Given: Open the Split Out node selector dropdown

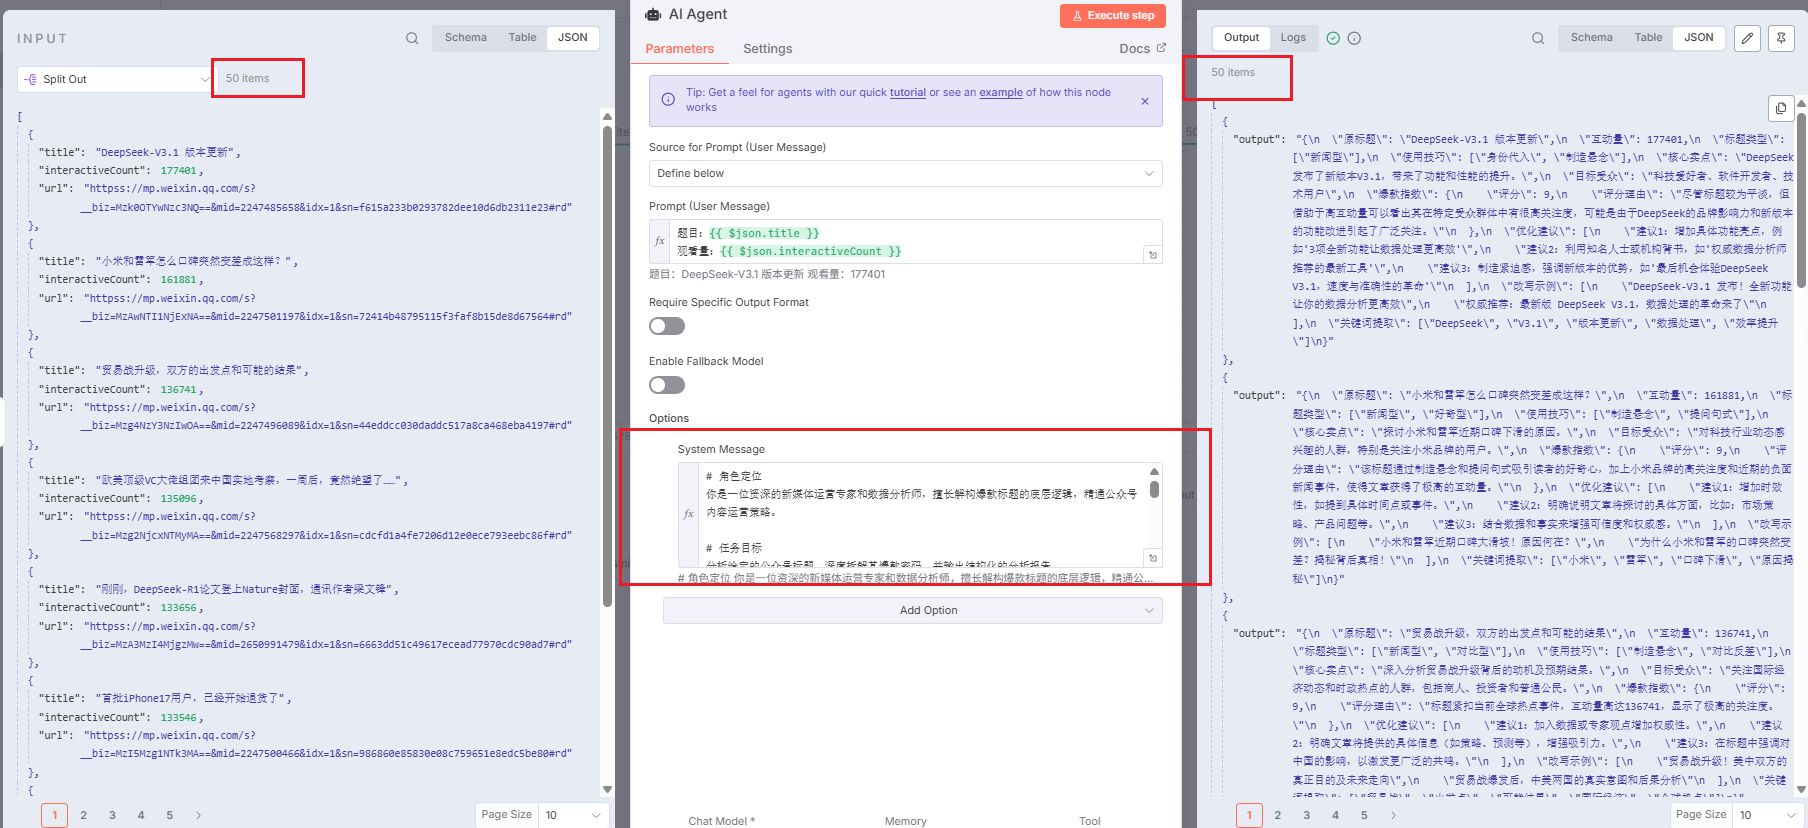Looking at the screenshot, I should point(115,79).
